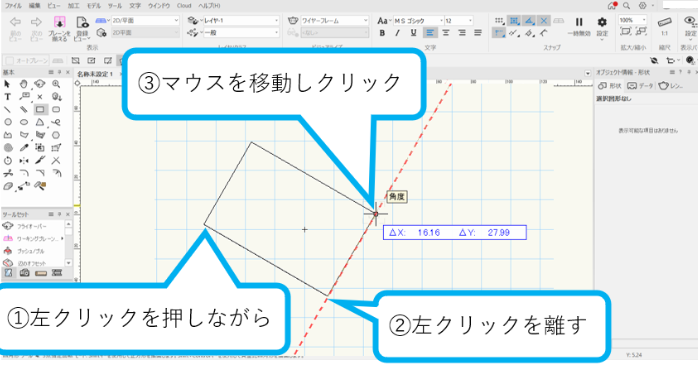
Task: Select the Rectangle tool
Action: (40, 110)
